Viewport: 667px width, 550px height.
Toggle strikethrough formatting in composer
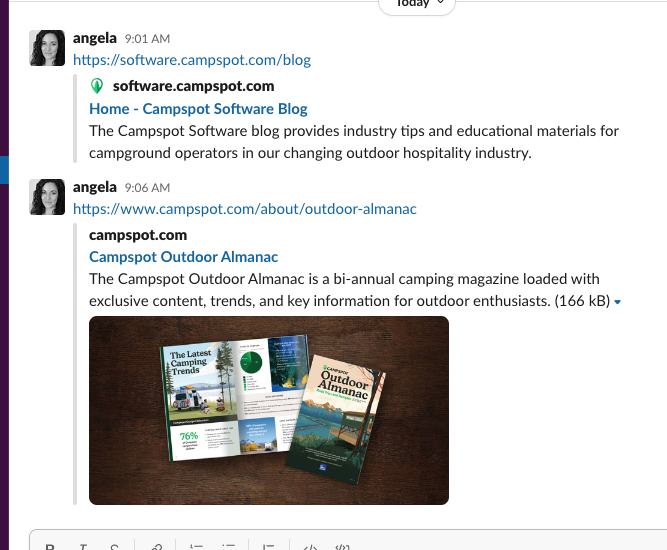click(x=114, y=547)
